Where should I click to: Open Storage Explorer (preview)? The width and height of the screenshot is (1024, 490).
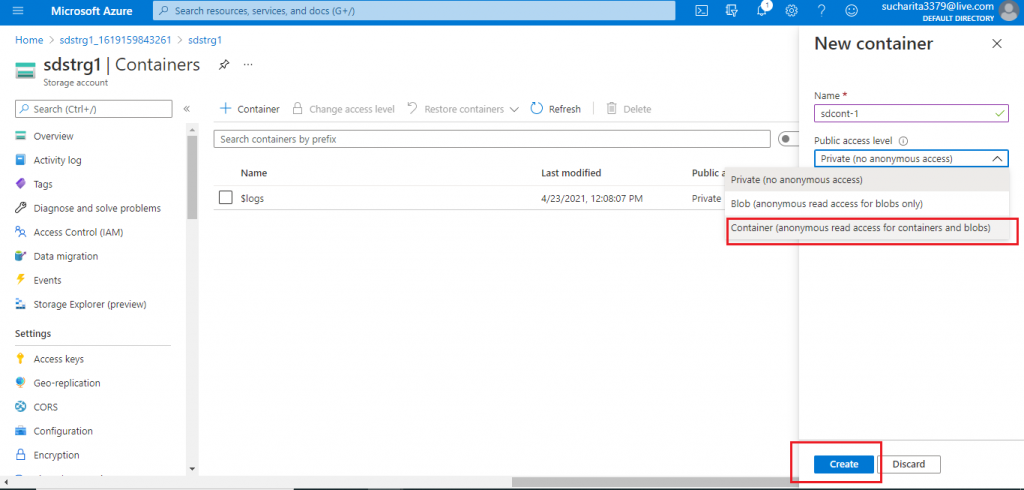click(x=89, y=304)
